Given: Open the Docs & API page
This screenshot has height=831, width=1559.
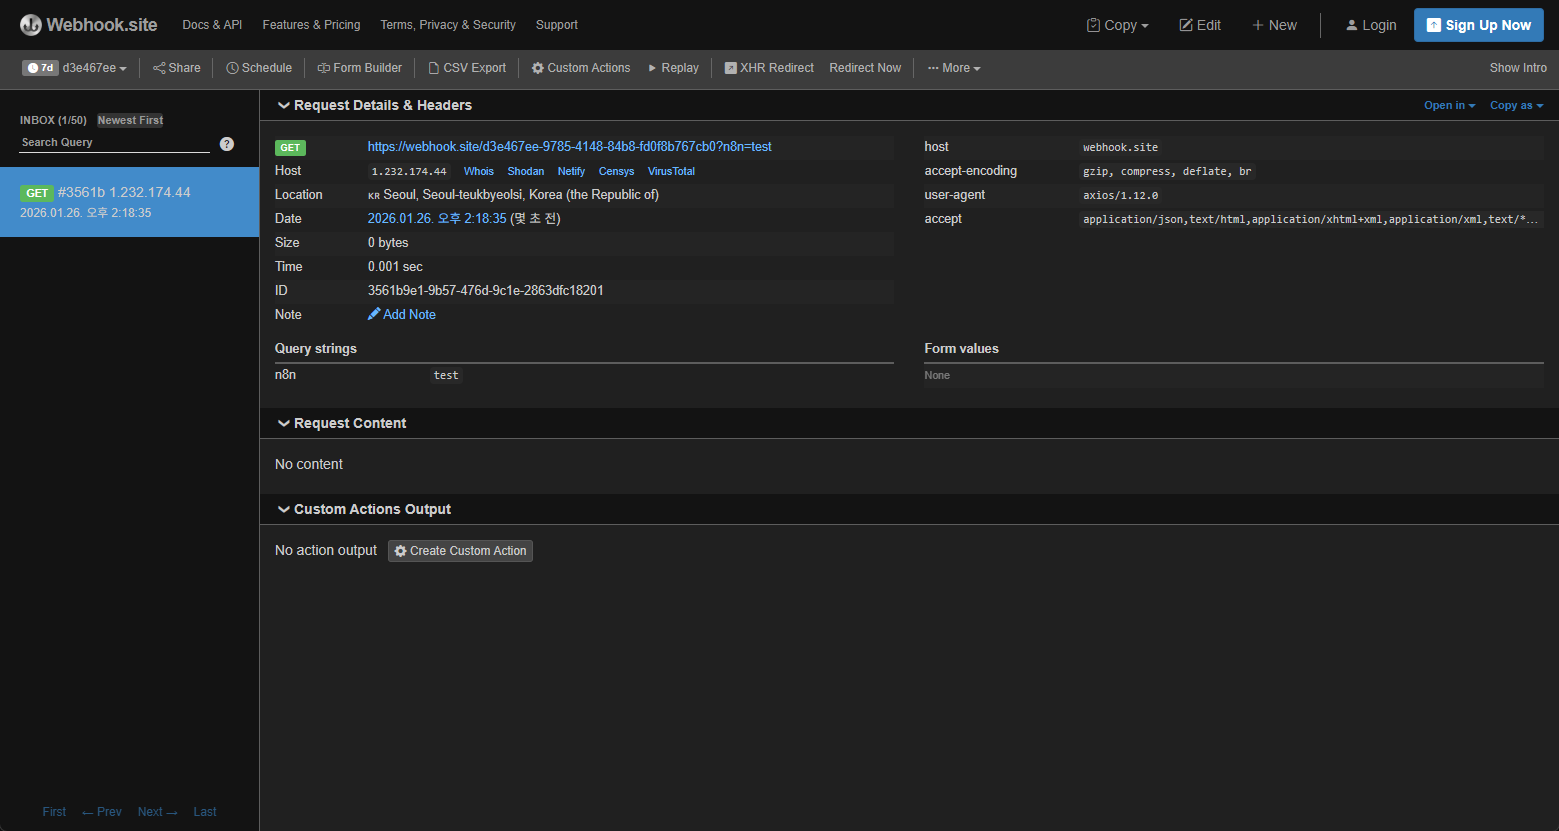Looking at the screenshot, I should (x=211, y=25).
